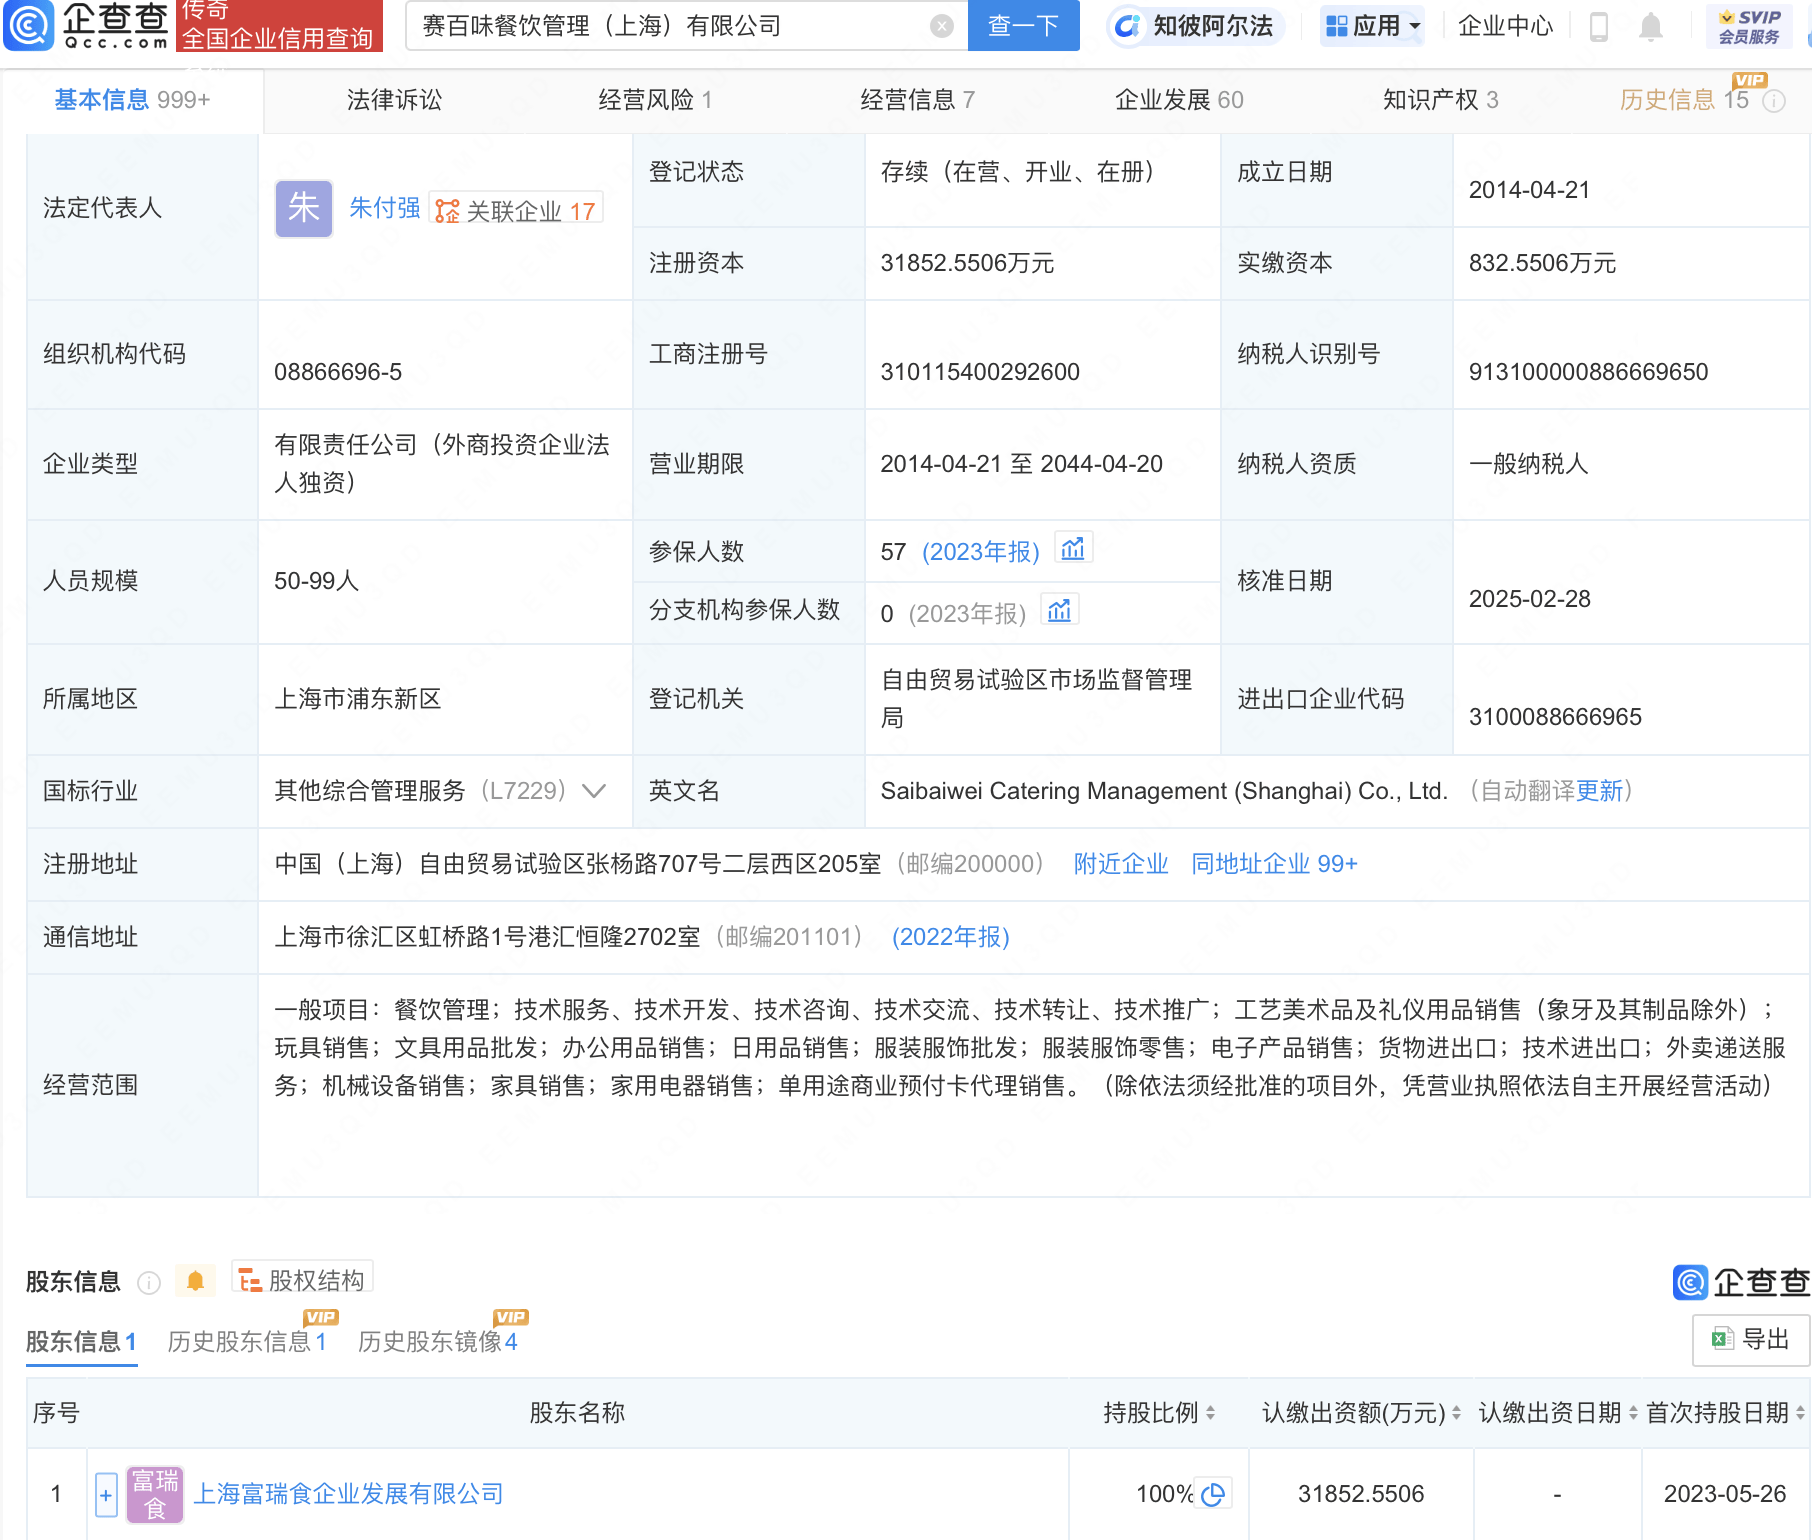
Task: Open the mobile phone app icon
Action: point(1598,26)
